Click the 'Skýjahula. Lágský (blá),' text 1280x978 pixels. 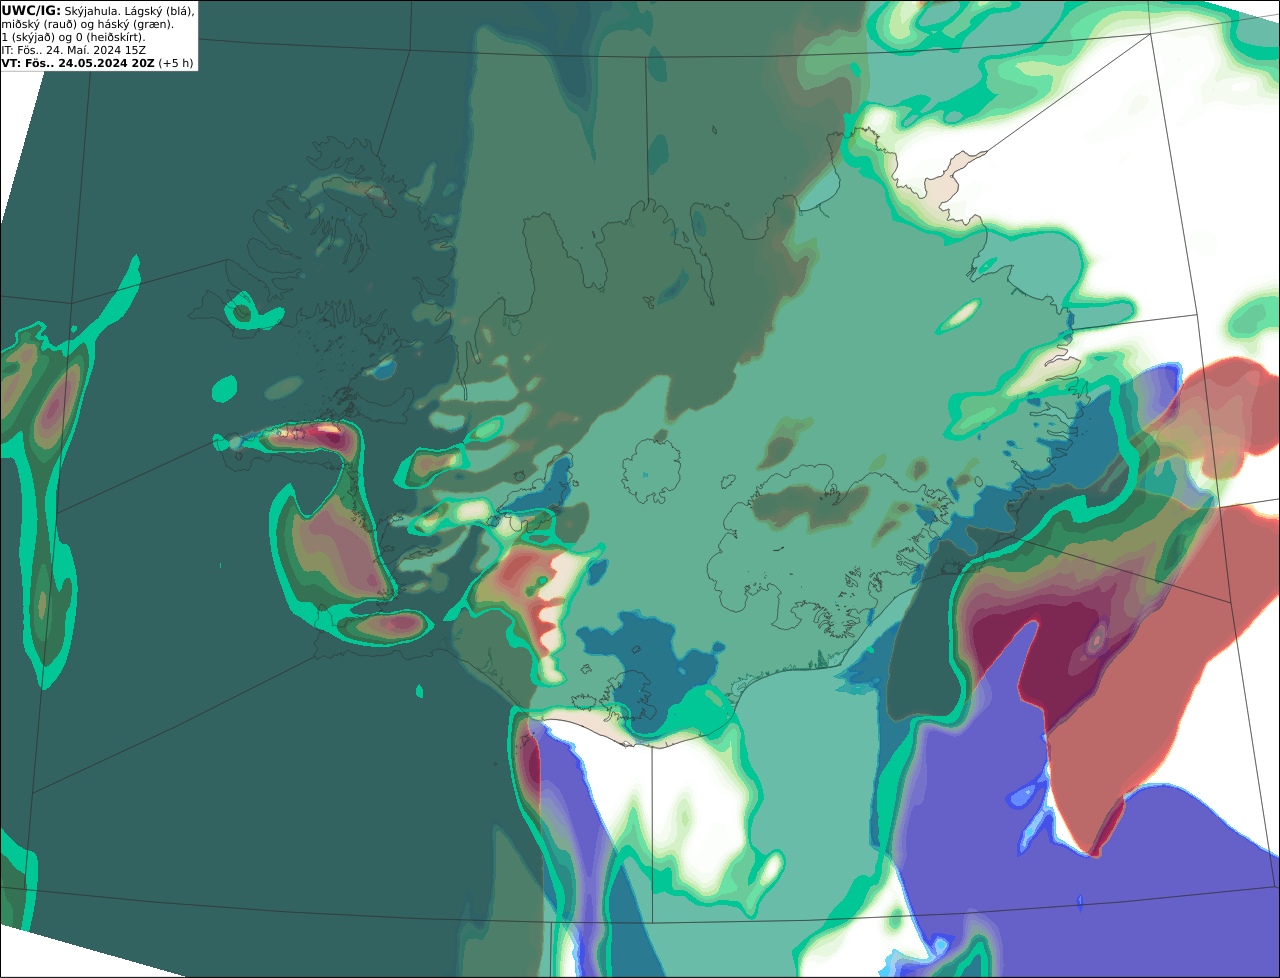(130, 11)
